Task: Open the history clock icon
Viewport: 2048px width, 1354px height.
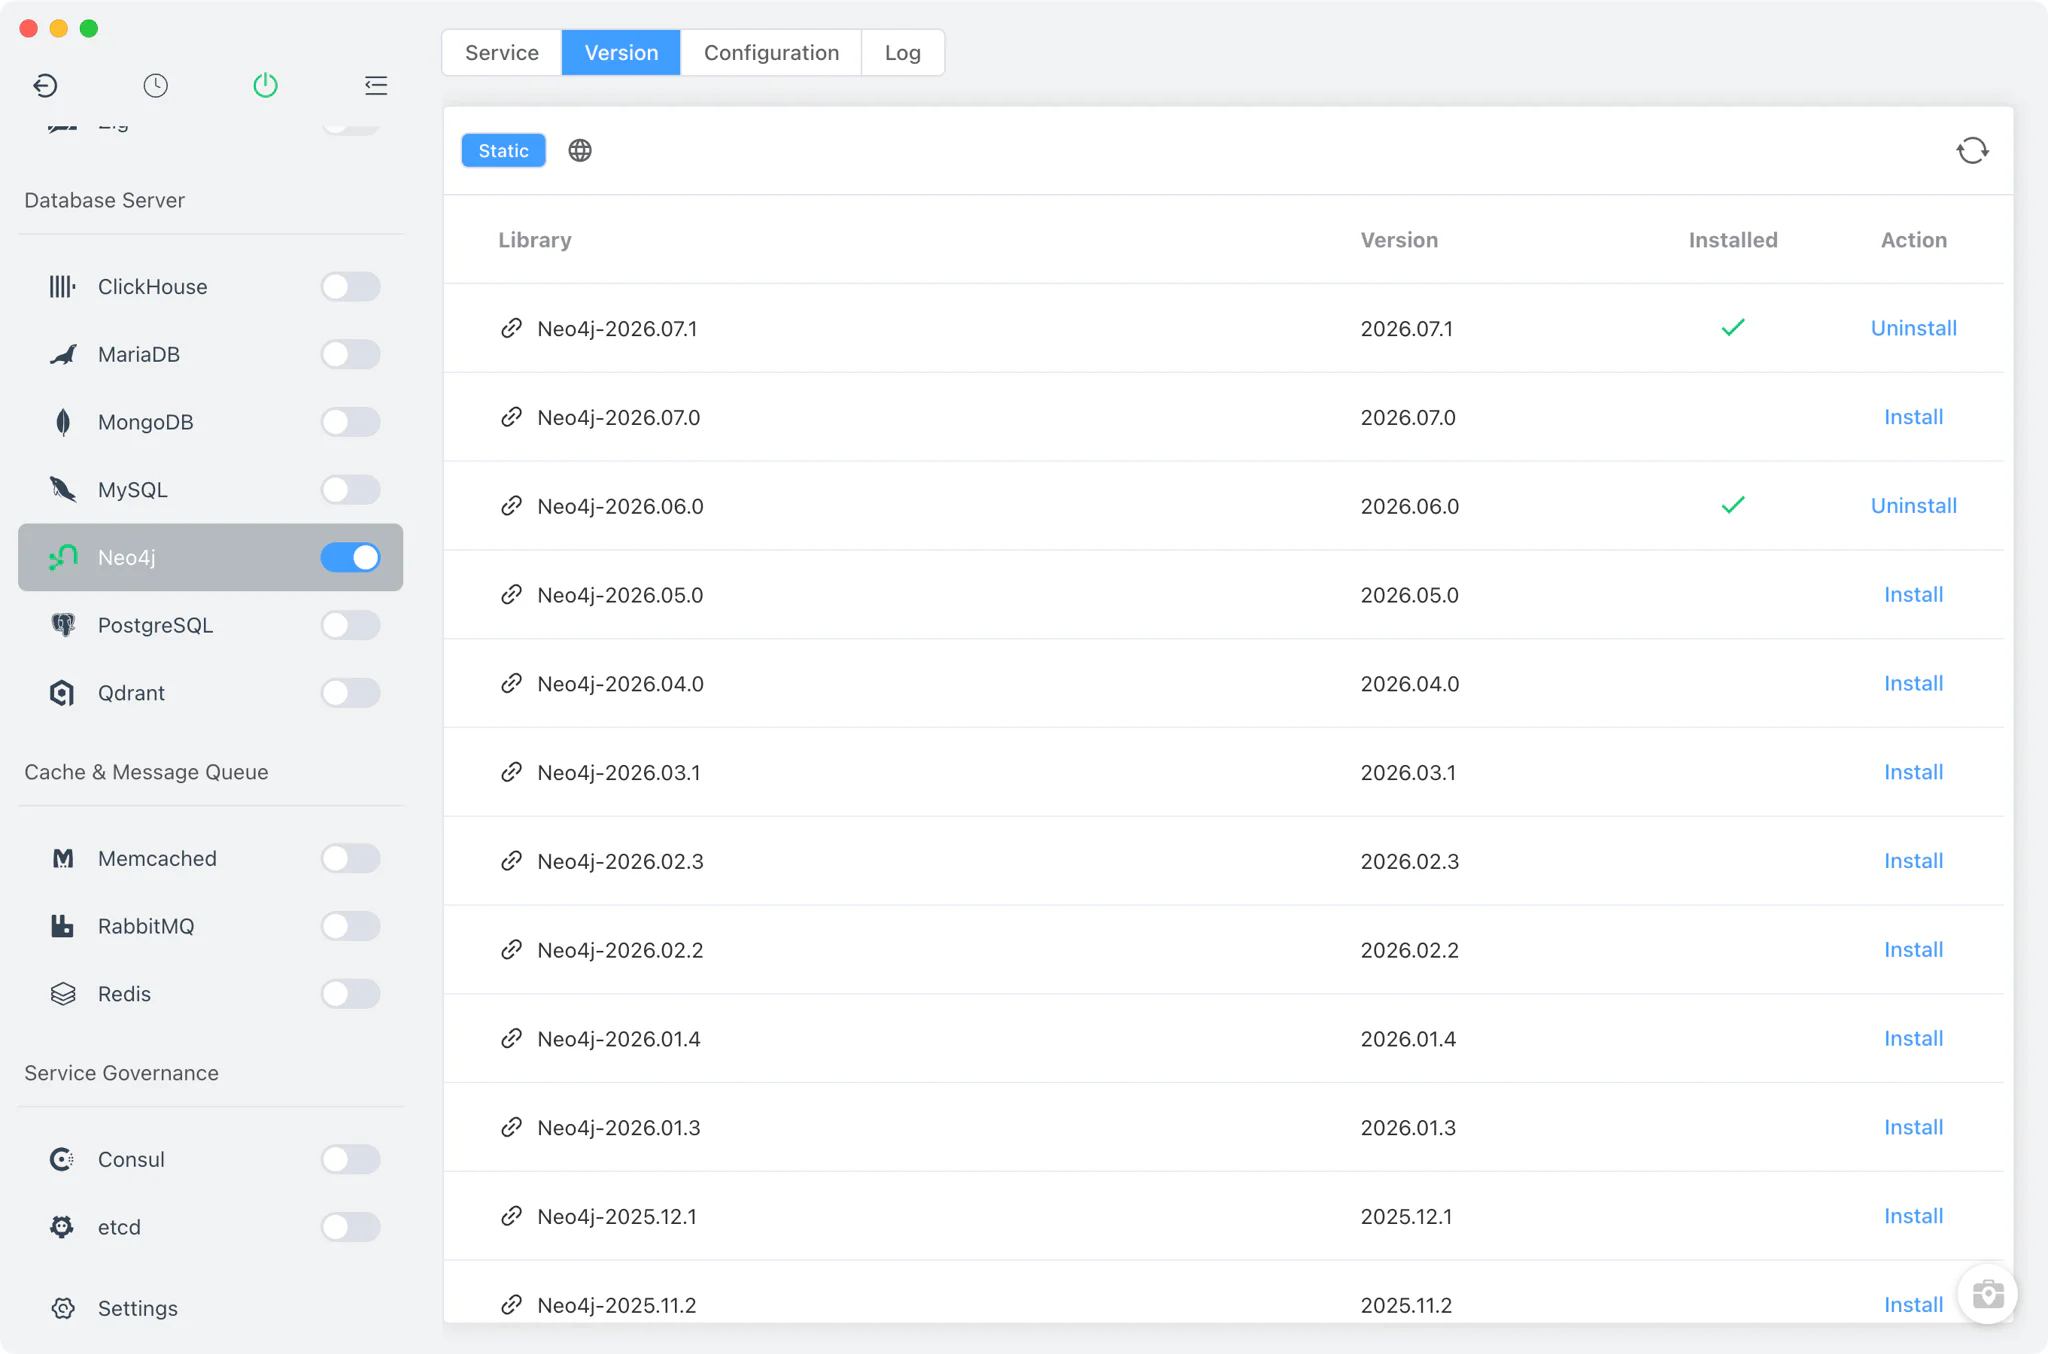Action: [x=155, y=86]
